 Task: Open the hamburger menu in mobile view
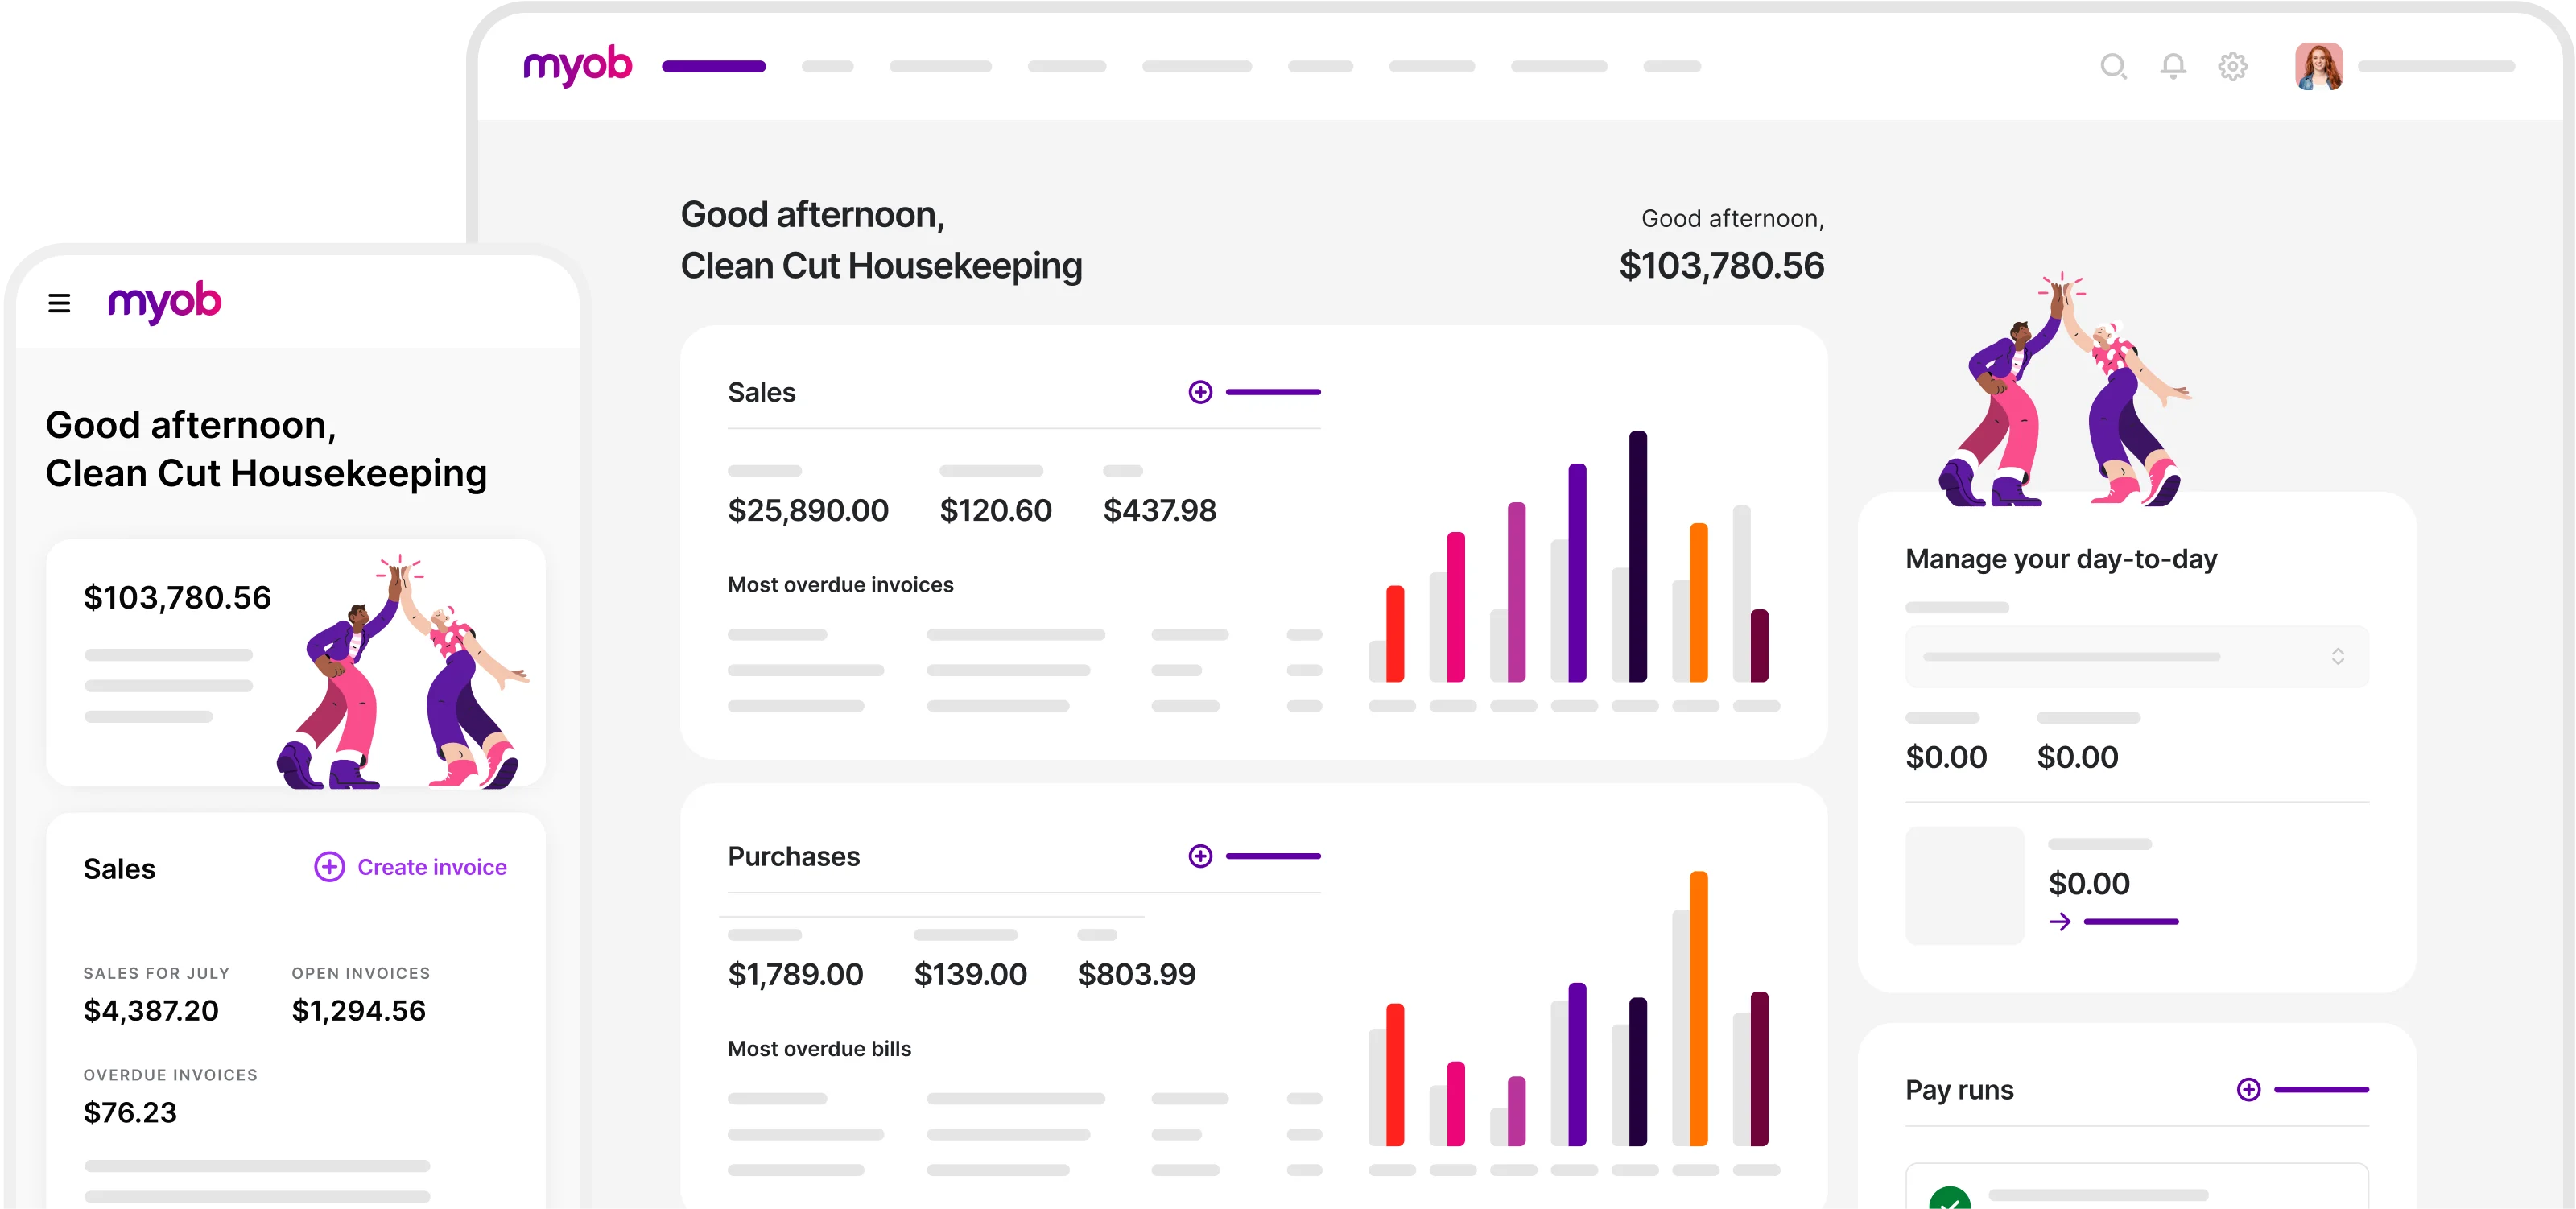click(59, 303)
